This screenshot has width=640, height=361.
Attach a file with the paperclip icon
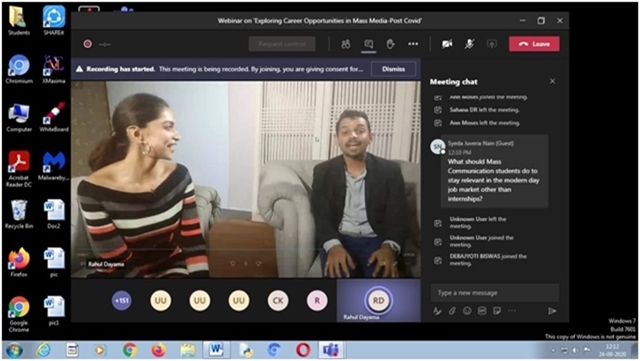[x=452, y=311]
